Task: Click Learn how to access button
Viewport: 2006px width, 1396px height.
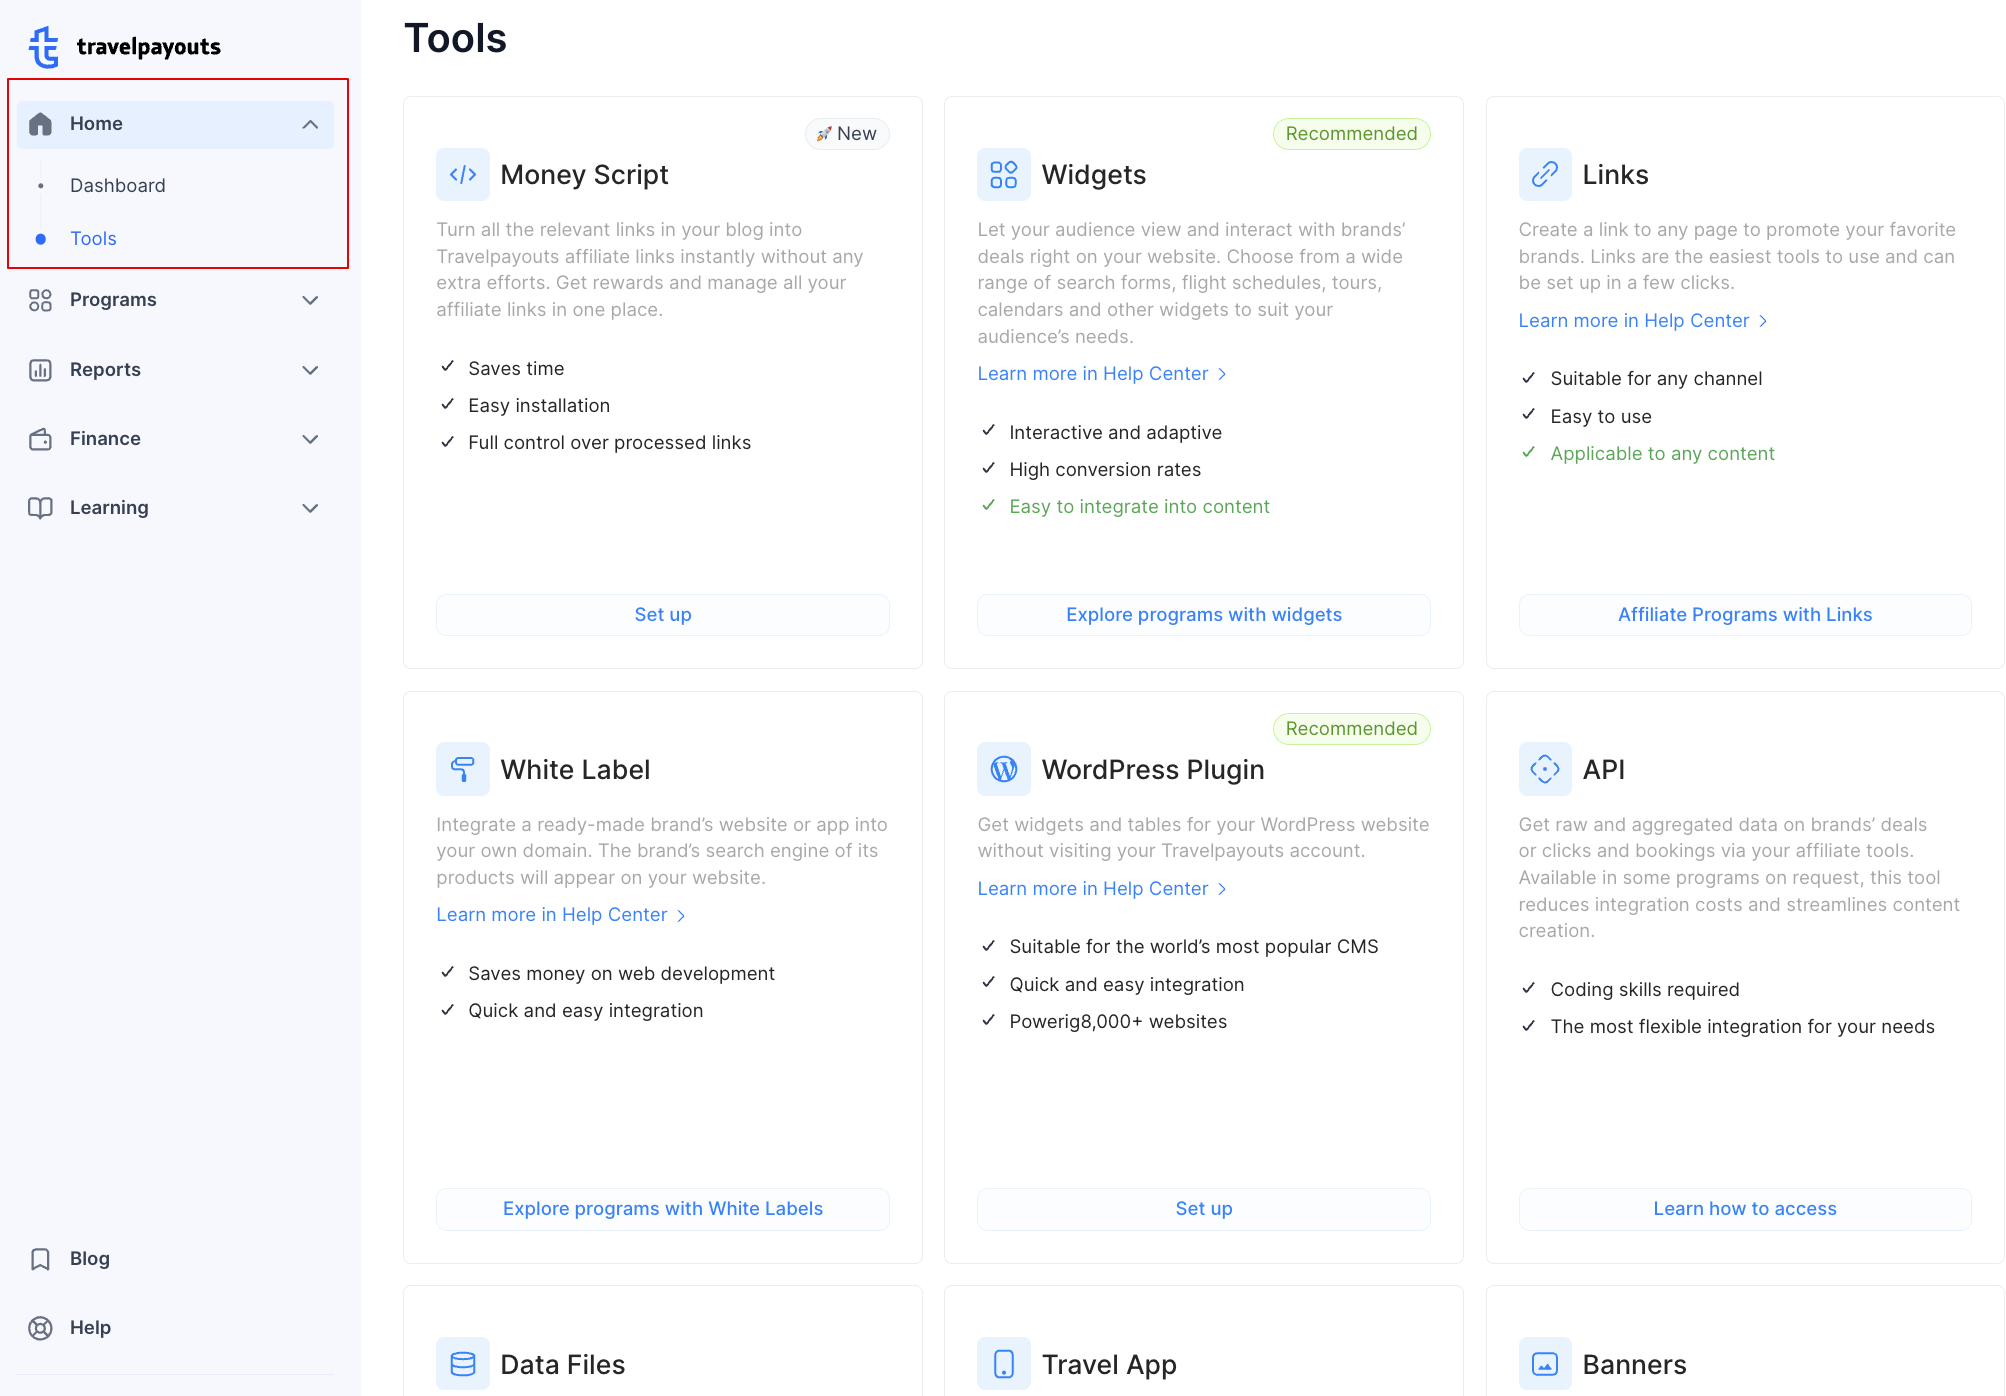Action: click(1745, 1209)
